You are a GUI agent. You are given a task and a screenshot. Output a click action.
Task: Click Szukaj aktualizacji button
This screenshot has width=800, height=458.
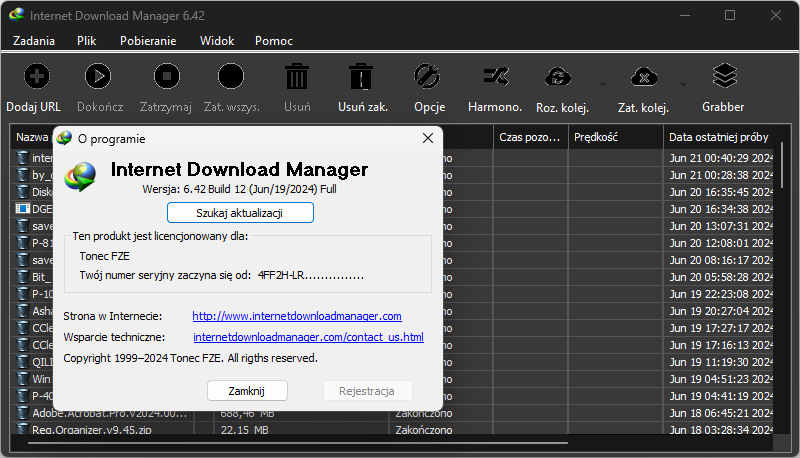240,213
